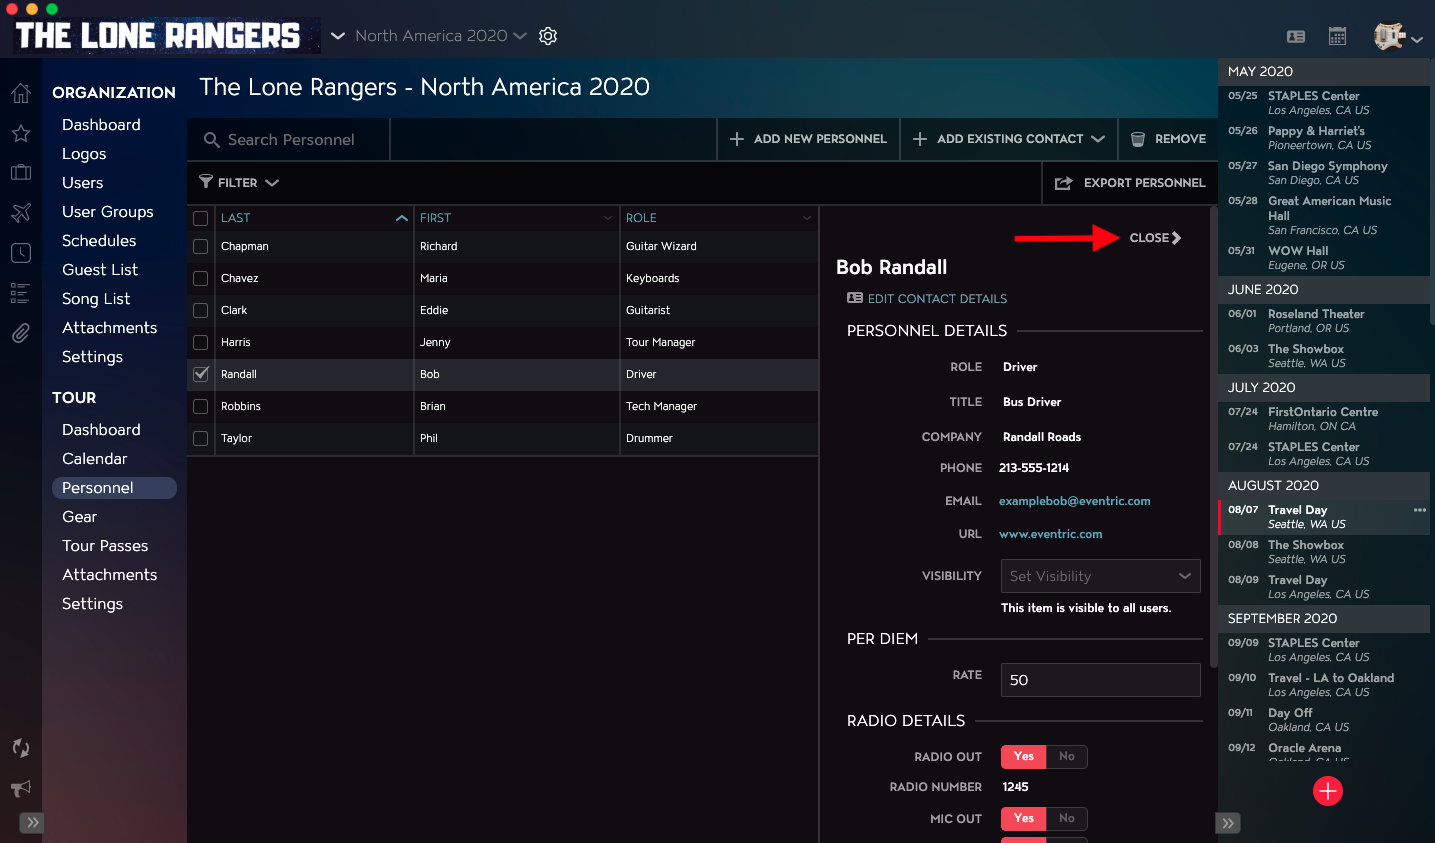
Task: Open the contact card icon in header
Action: pyautogui.click(x=1296, y=37)
